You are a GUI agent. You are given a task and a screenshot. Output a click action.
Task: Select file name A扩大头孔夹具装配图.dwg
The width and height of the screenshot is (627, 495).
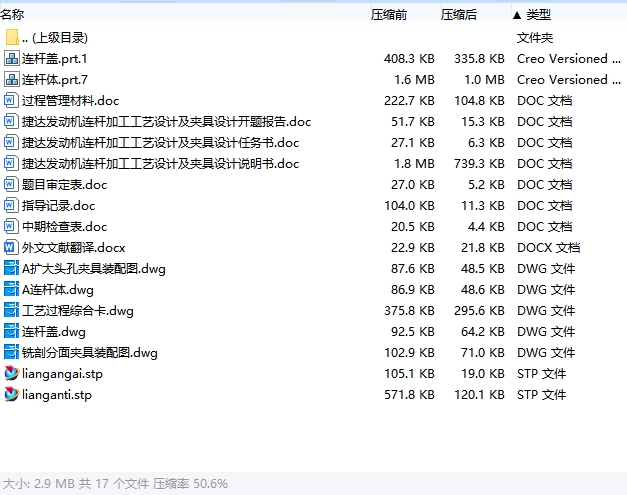(94, 269)
